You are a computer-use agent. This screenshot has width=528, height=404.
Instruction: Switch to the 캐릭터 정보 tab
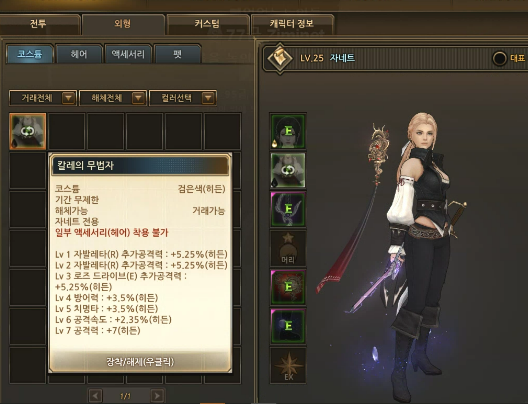click(292, 24)
